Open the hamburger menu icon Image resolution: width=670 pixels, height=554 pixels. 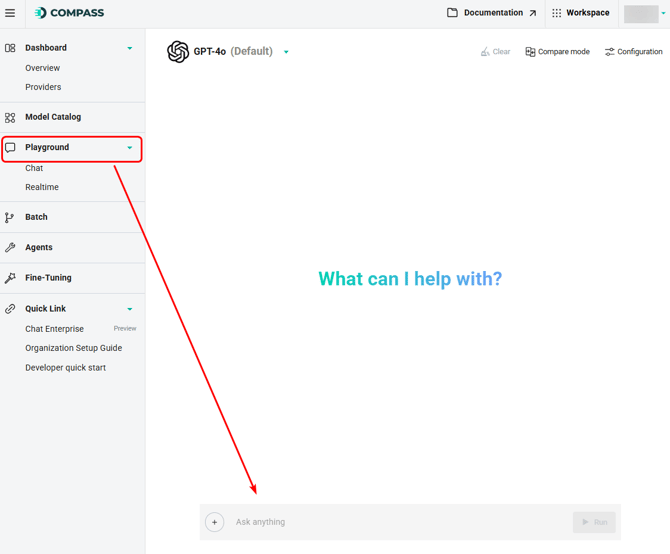[x=10, y=13]
